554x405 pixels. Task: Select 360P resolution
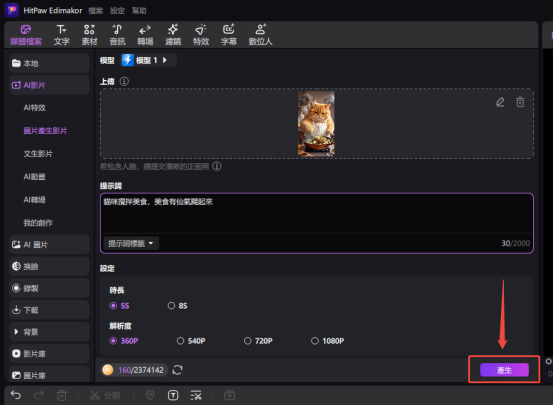124,341
